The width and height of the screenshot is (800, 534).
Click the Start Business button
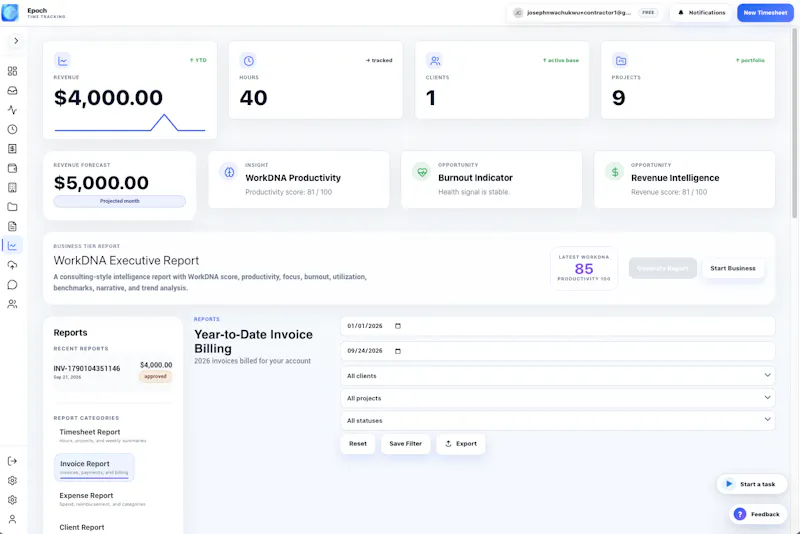(733, 268)
